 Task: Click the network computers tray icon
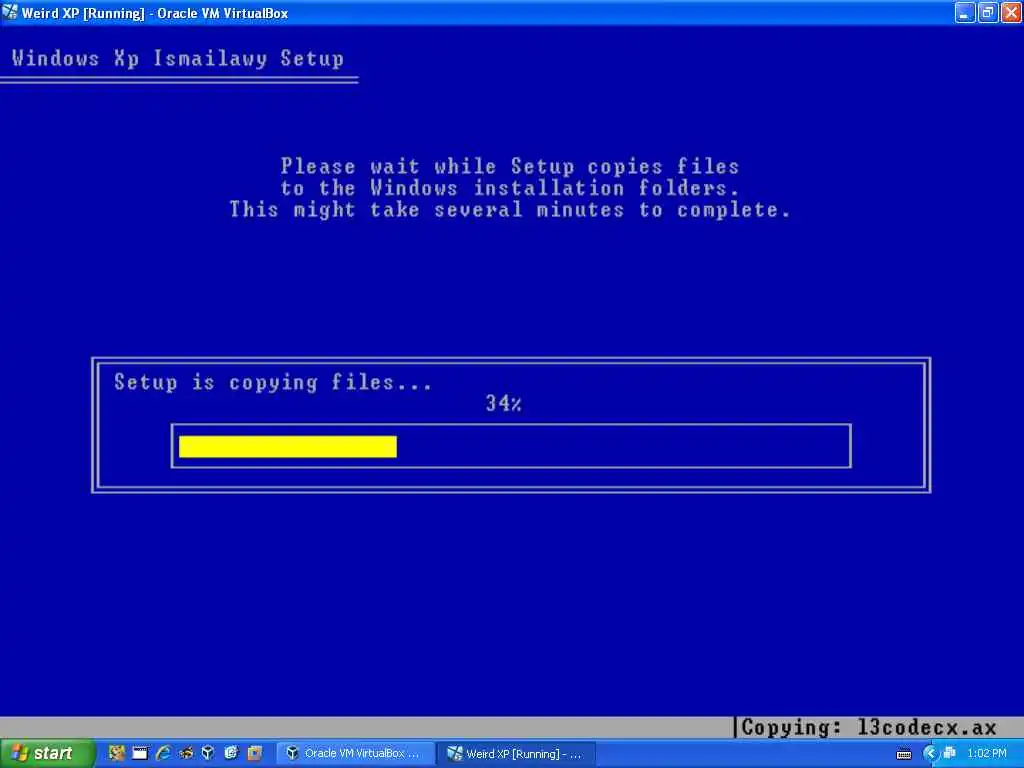coord(950,753)
